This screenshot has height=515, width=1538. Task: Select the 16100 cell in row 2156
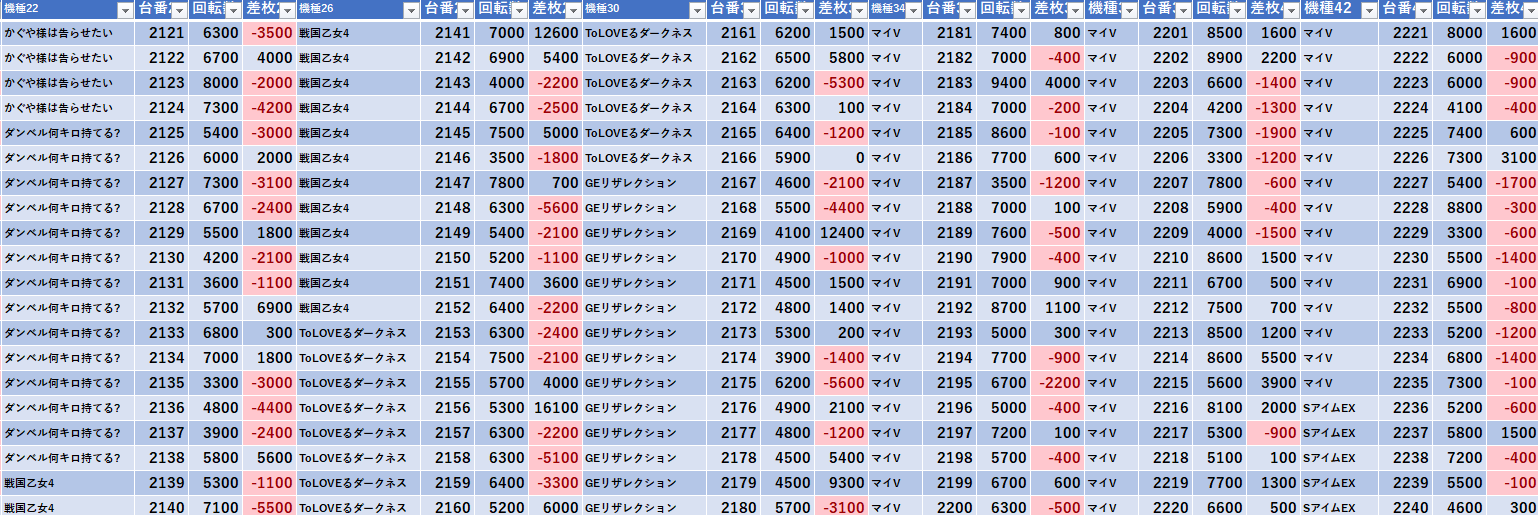(555, 408)
